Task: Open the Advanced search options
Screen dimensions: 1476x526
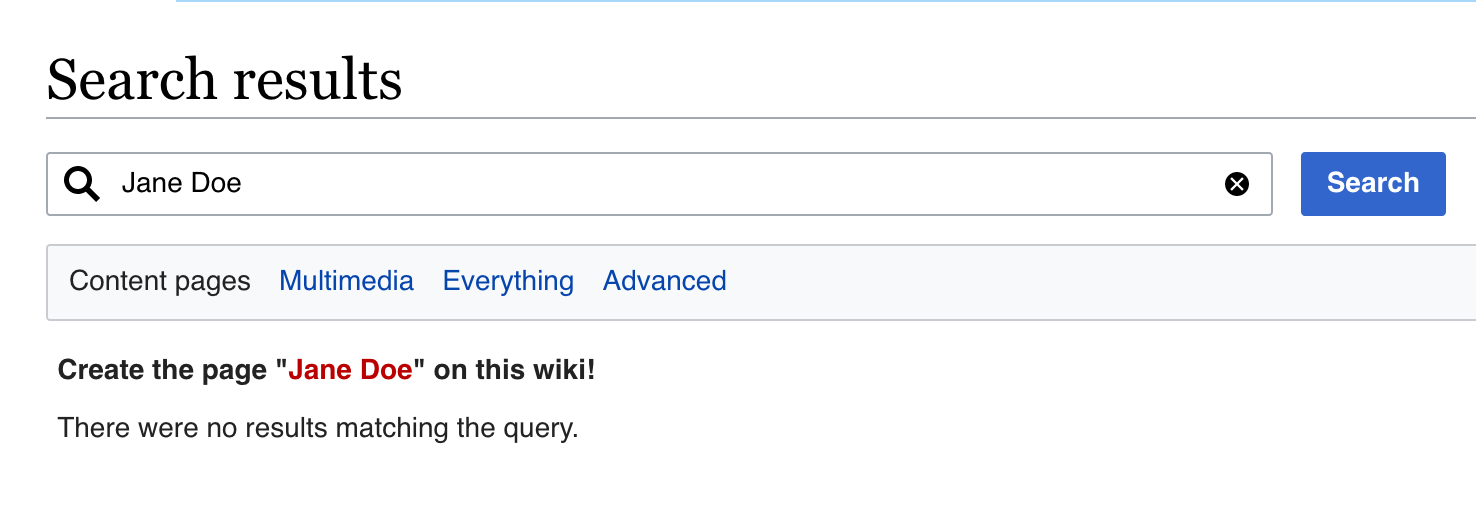Action: coord(664,282)
